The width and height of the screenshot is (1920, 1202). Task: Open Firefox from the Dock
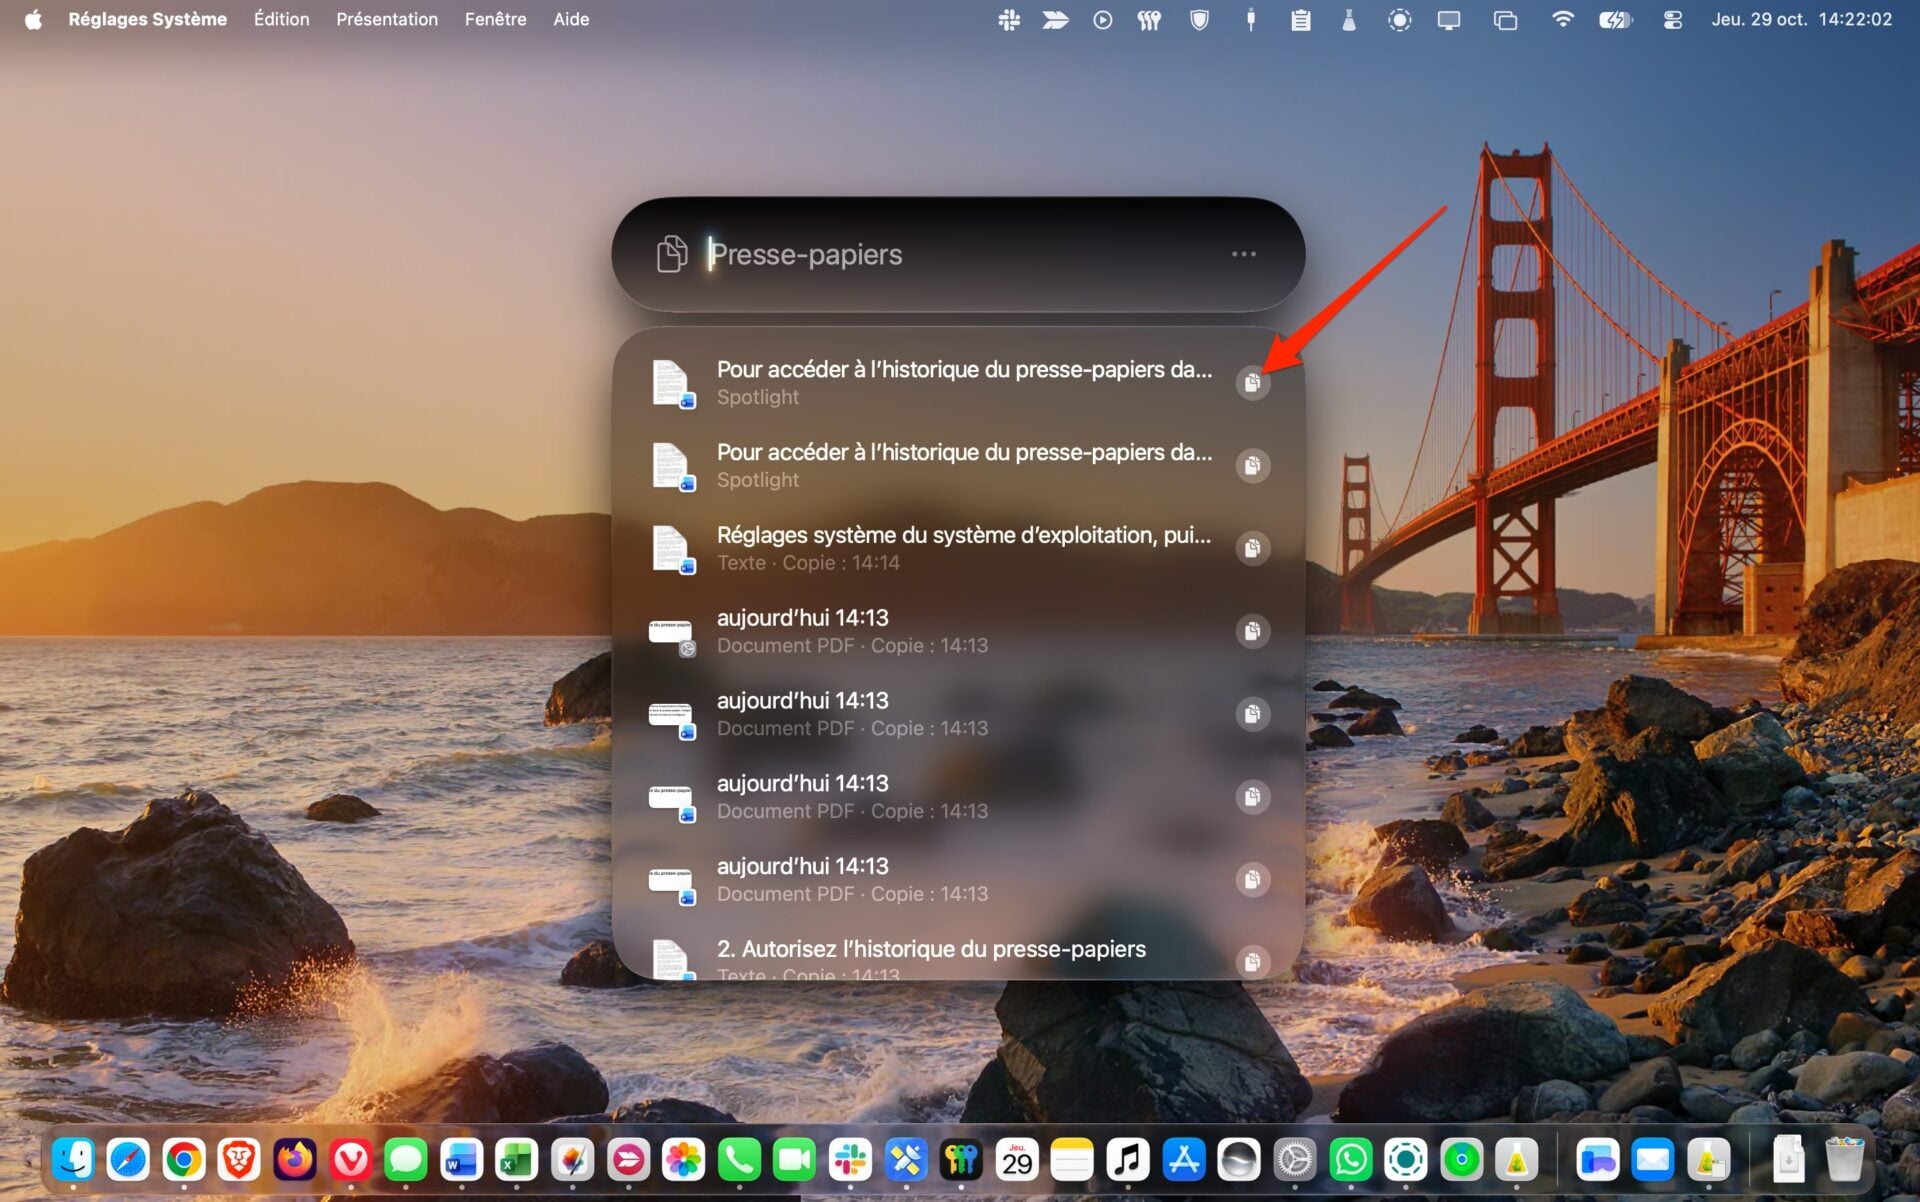[x=295, y=1160]
